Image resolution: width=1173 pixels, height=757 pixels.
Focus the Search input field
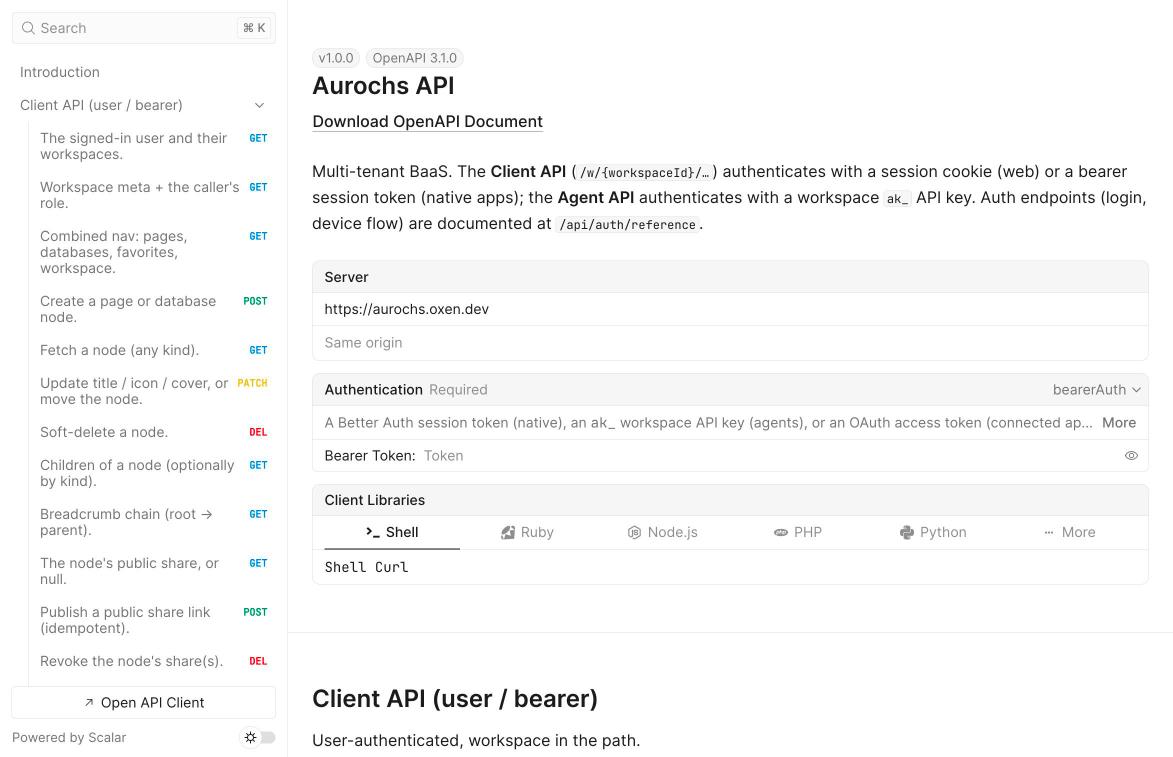pyautogui.click(x=144, y=28)
